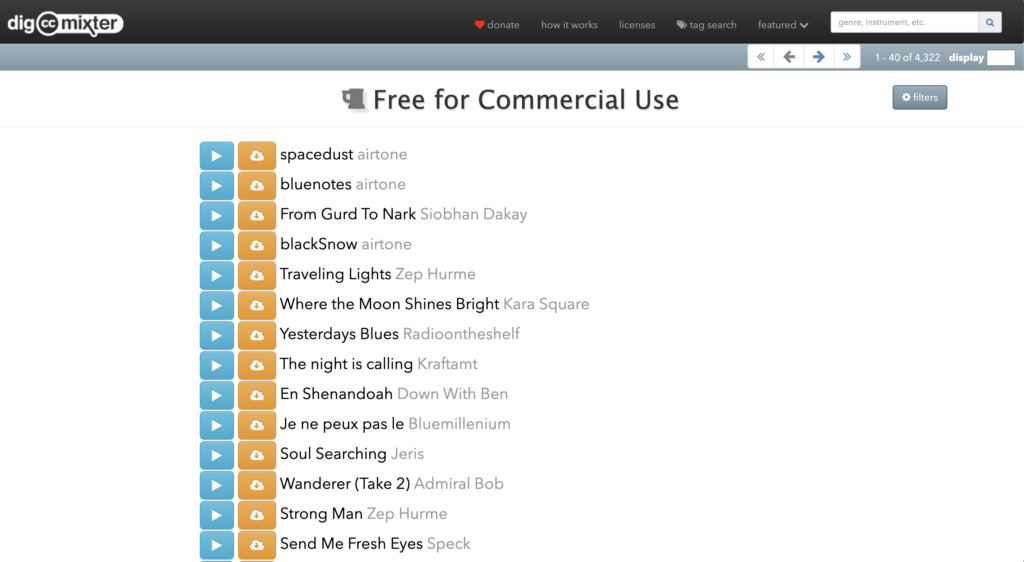
Task: Open the how it works page
Action: click(569, 25)
